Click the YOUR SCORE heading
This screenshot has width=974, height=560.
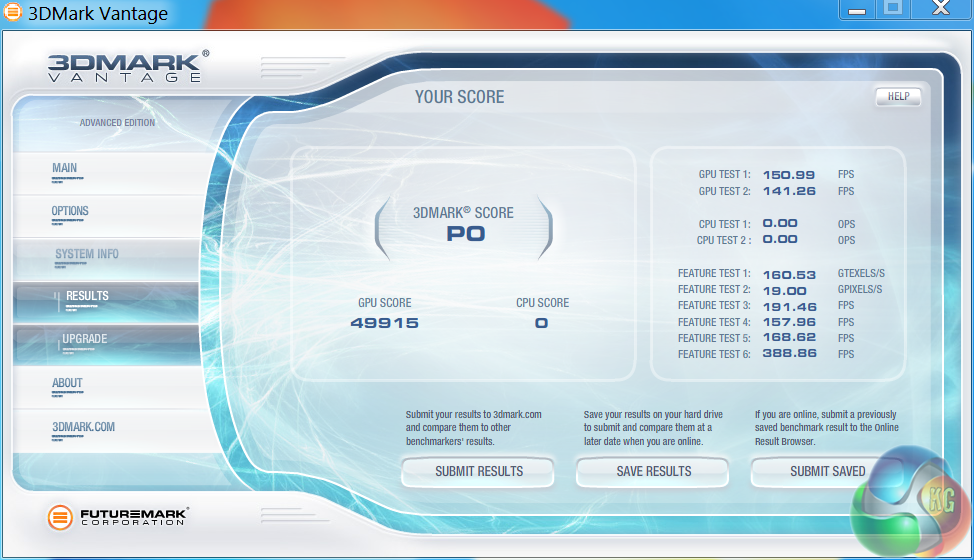coord(460,97)
